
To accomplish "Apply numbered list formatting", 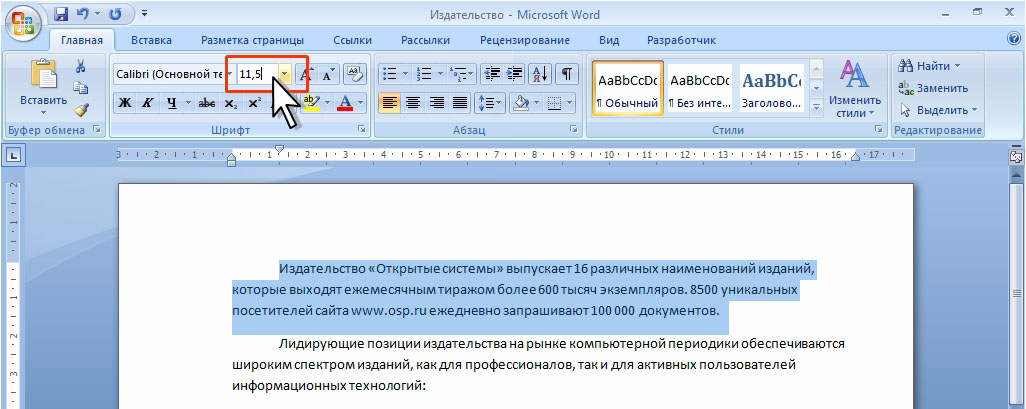I will 424,73.
